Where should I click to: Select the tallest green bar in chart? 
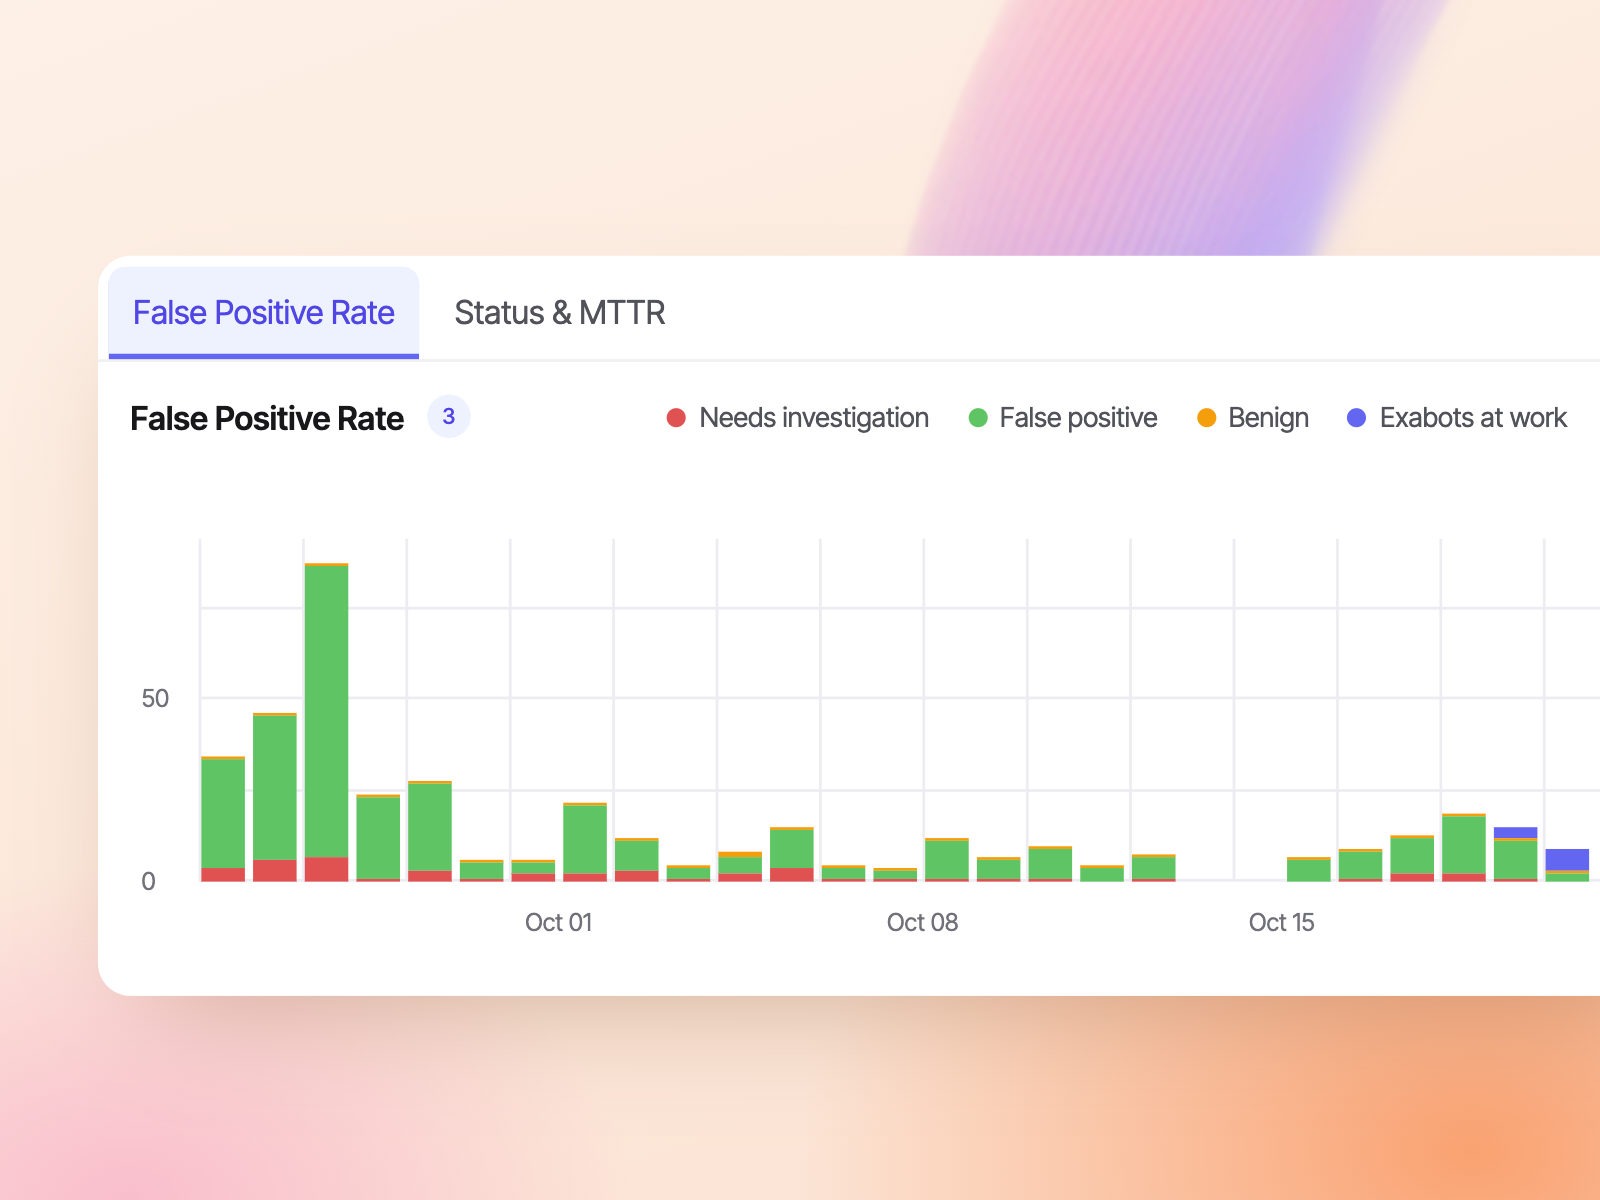(327, 711)
